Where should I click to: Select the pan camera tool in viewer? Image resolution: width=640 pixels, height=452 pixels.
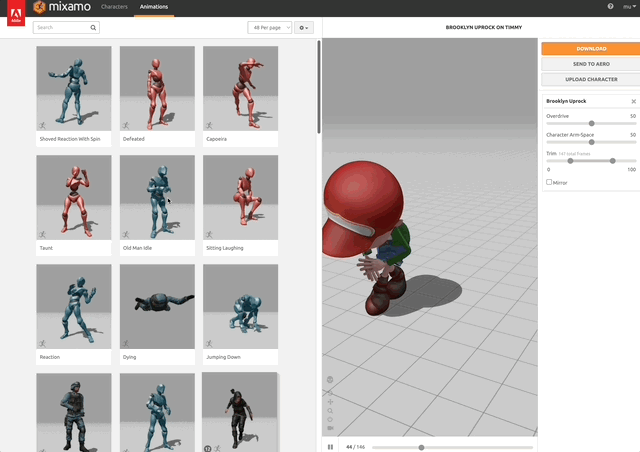[x=330, y=402]
